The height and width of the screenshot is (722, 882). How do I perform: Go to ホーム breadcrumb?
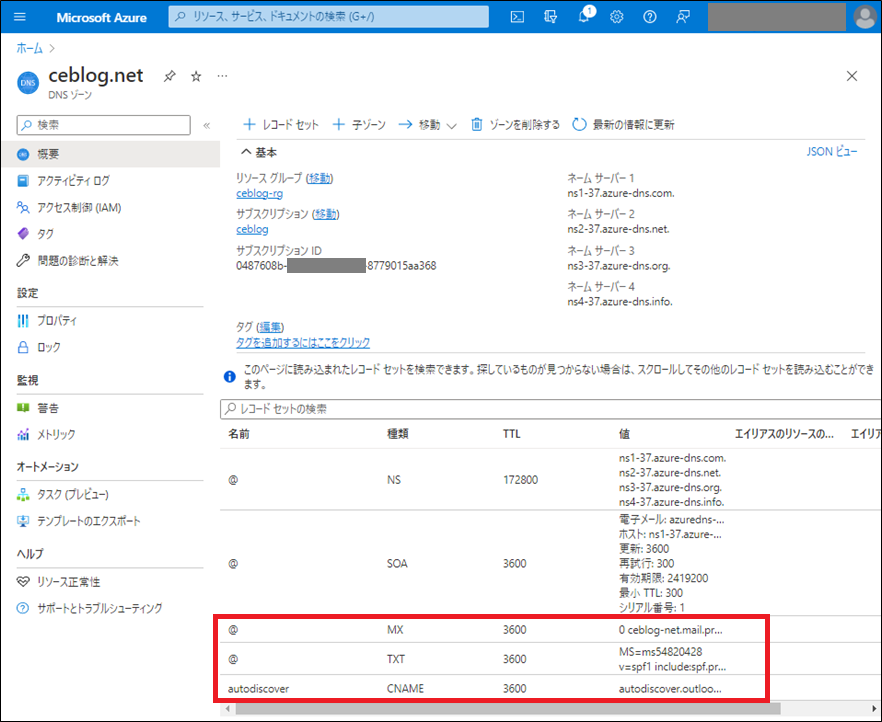(x=29, y=48)
